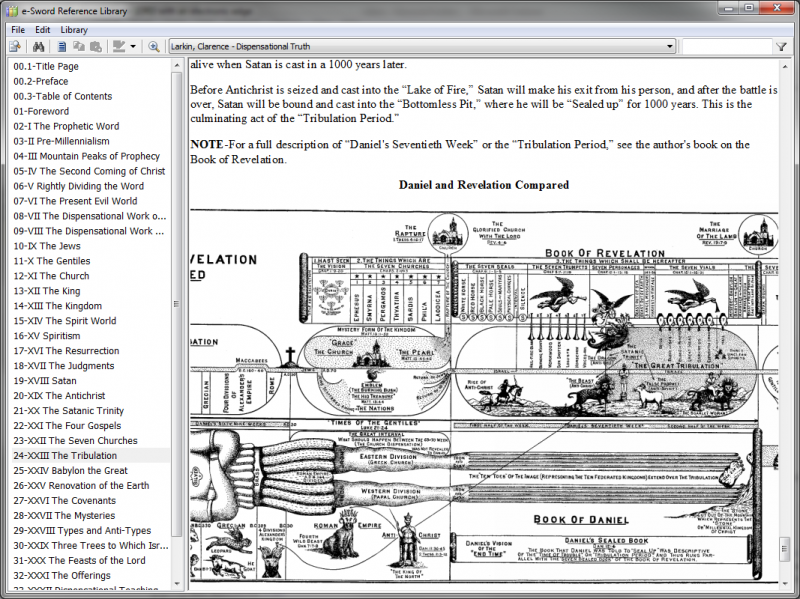The width and height of the screenshot is (800, 599).
Task: Select the "19-XVIII Satan" topic
Action: (45, 381)
